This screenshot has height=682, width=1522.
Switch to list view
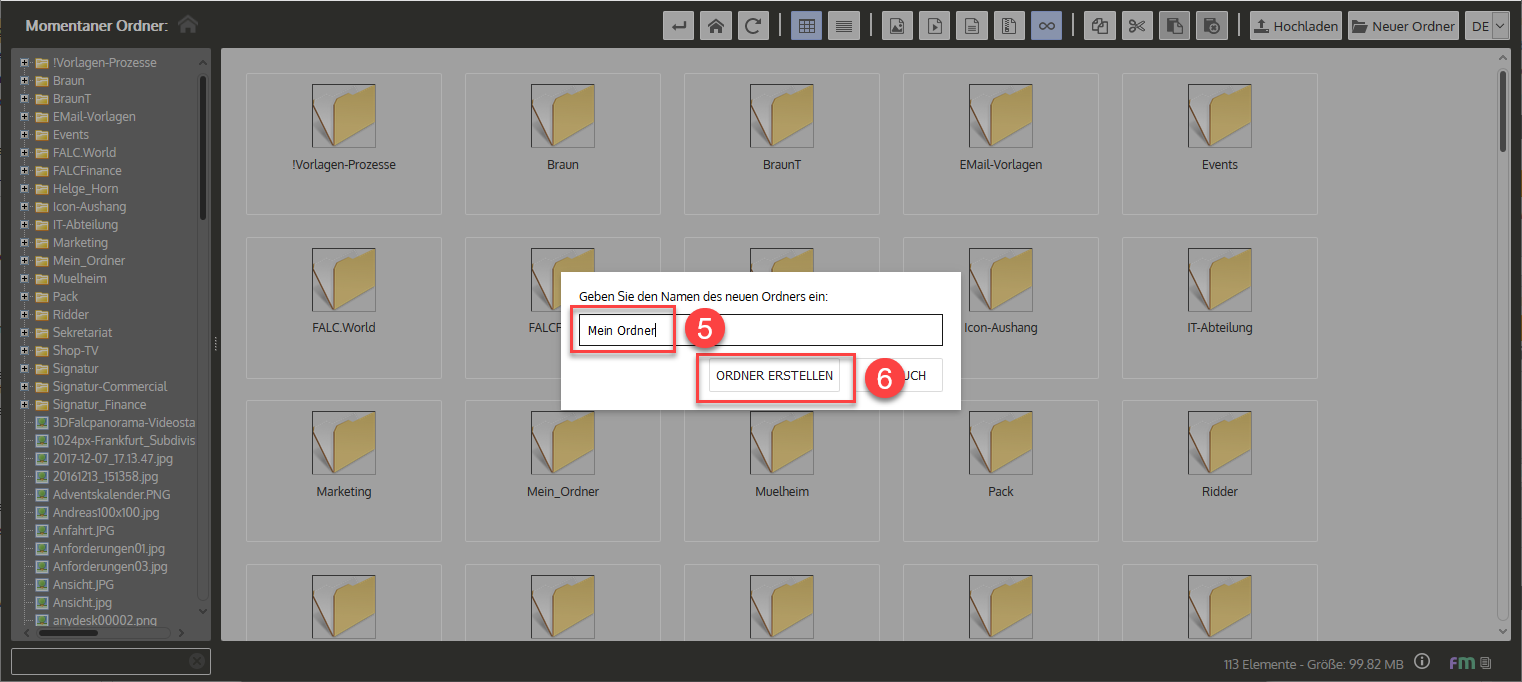(x=844, y=26)
